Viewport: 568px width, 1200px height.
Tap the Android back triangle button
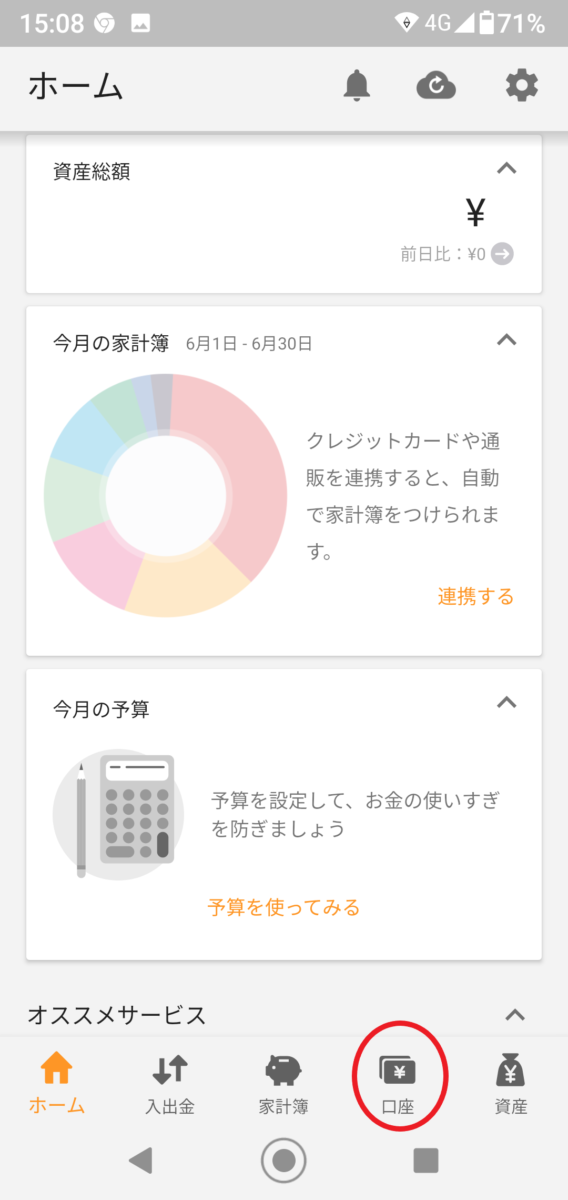(x=141, y=1160)
